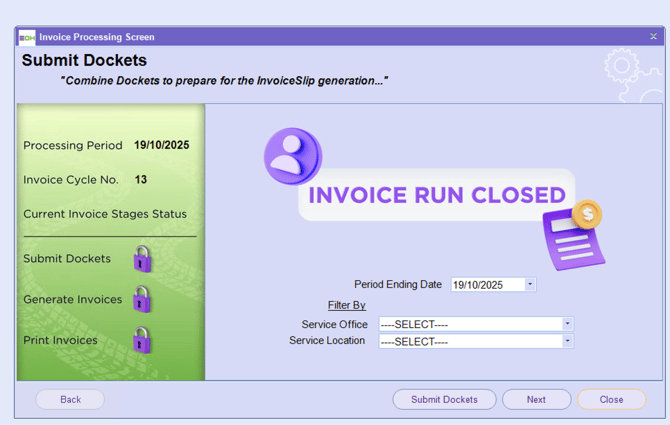Expand the Service Location dropdown

567,341
